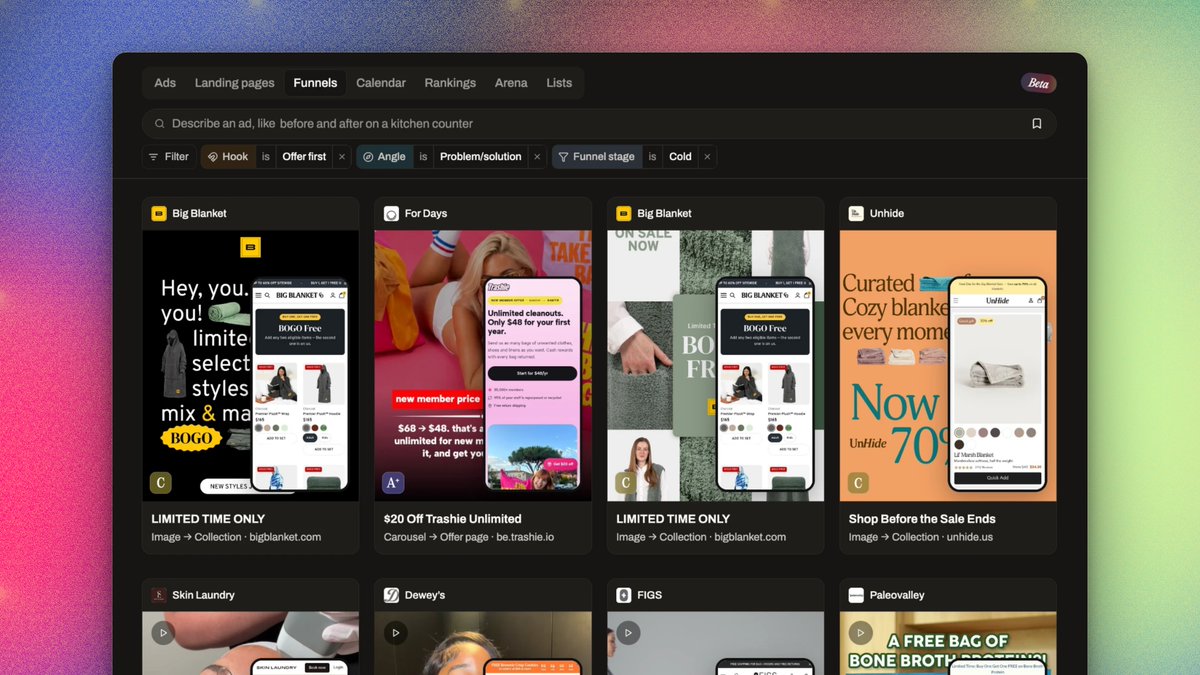Focus the ad description search field
The image size is (1200, 675).
tap(599, 124)
